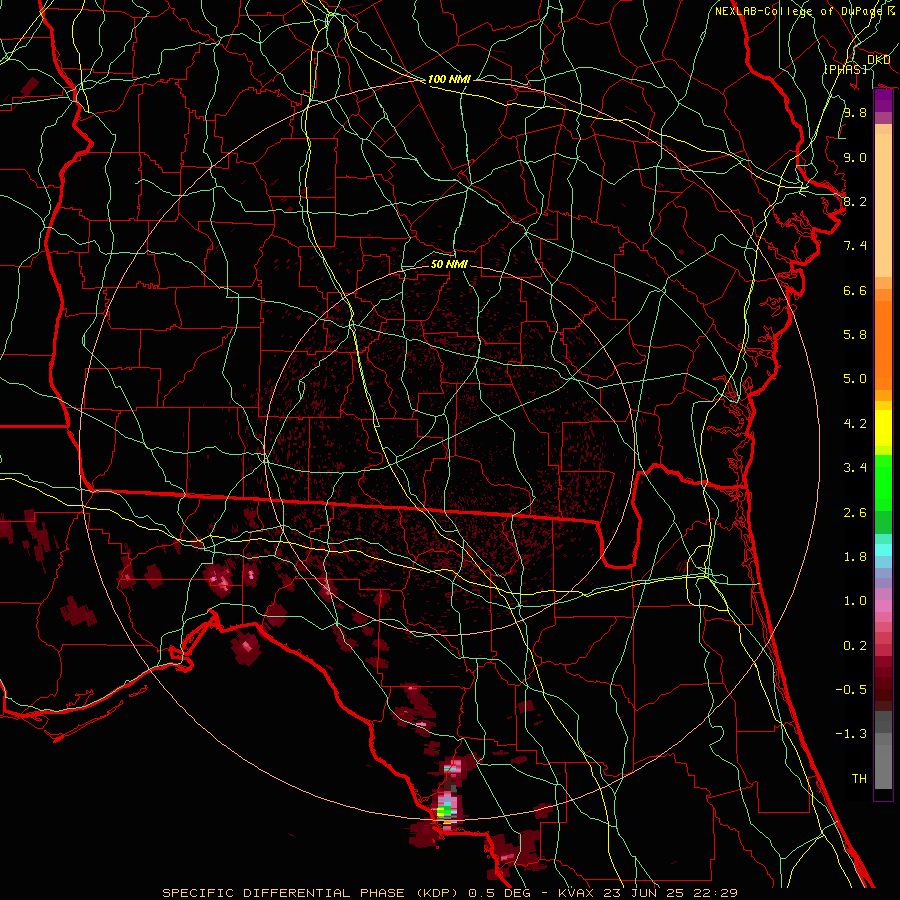Click the 0.2 value on the color scale
Image resolution: width=900 pixels, height=900 pixels.
[x=855, y=646]
